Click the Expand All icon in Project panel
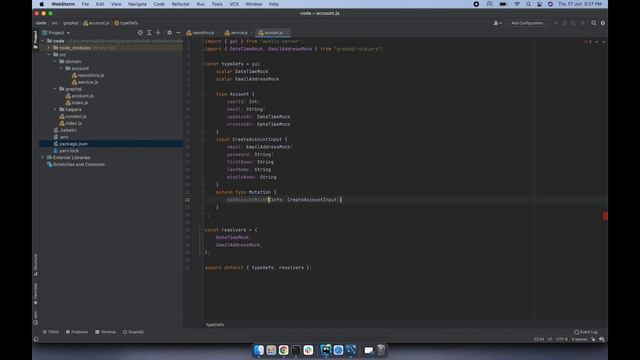 click(149, 33)
